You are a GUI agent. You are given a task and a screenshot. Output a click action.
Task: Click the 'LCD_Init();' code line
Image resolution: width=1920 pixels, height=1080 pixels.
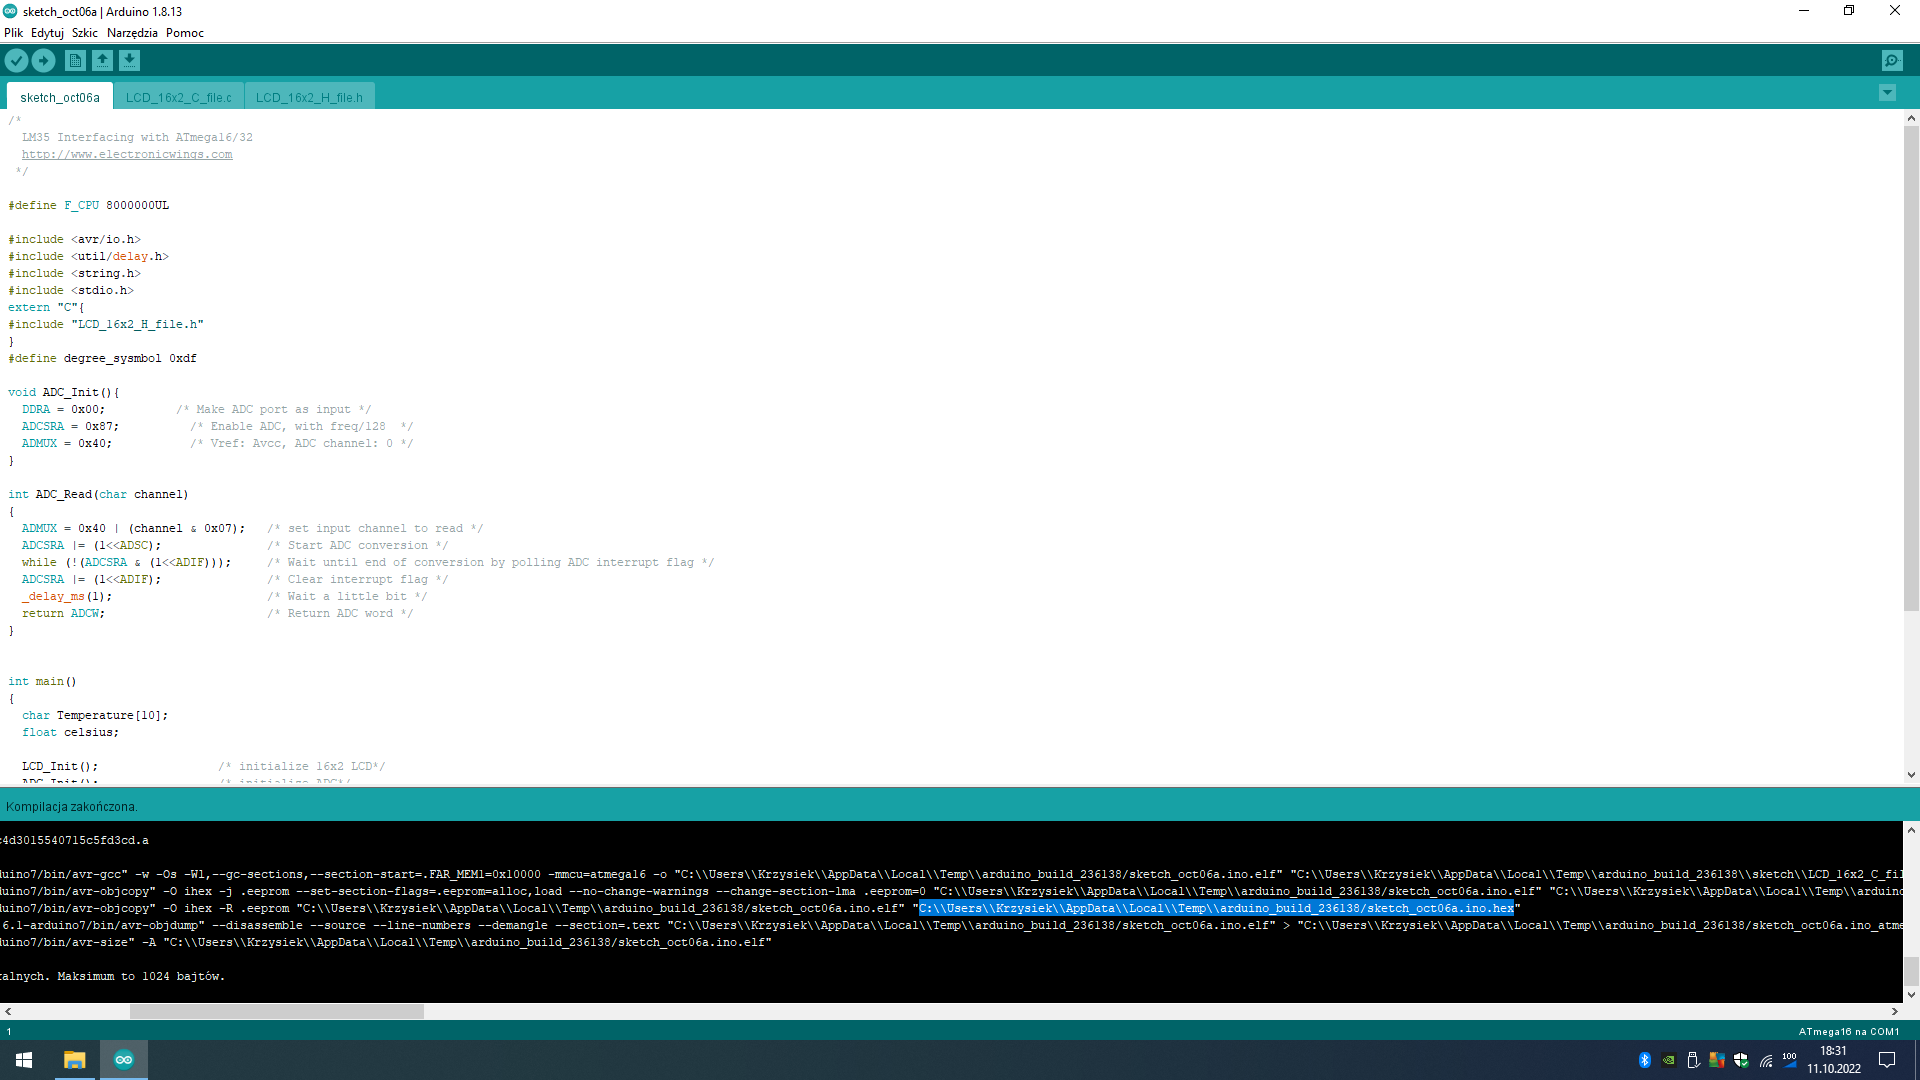coord(60,766)
